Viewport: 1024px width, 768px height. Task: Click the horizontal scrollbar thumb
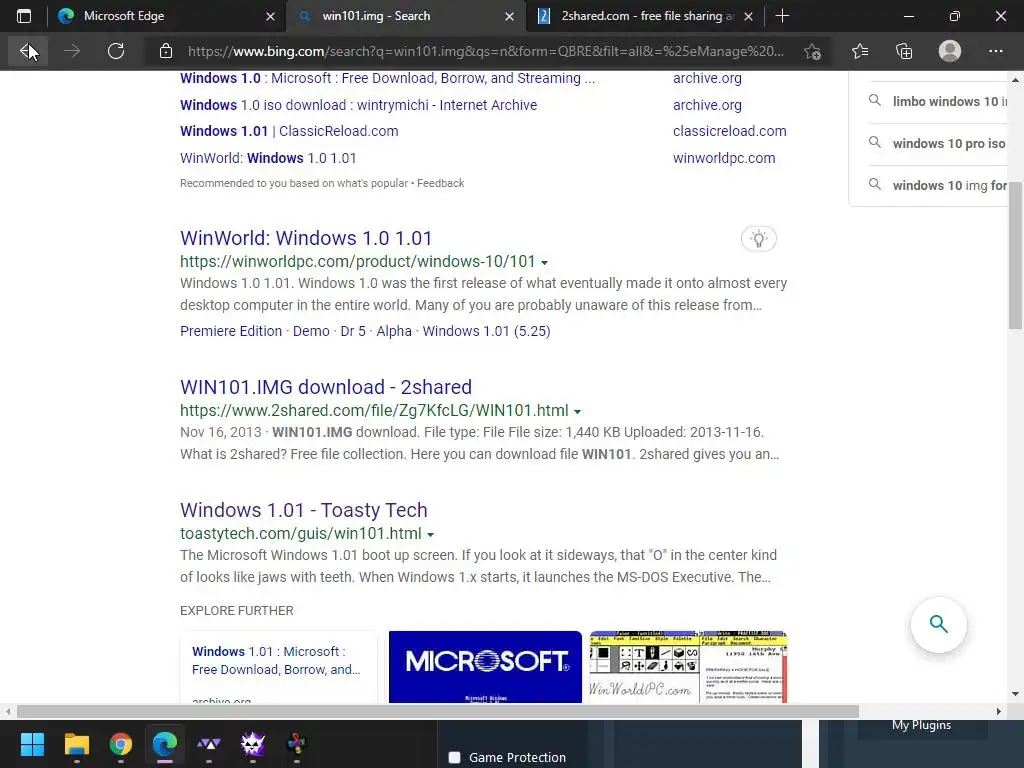click(x=438, y=711)
